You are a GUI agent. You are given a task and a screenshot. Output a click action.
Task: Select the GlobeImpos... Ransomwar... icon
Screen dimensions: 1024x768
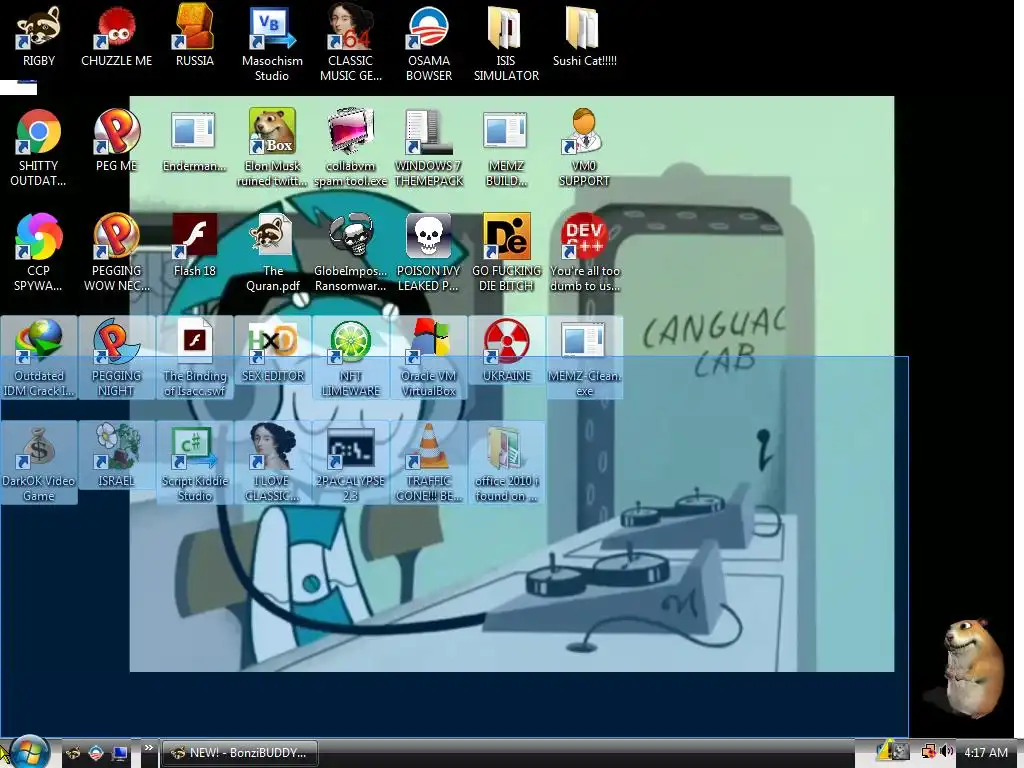pos(351,253)
